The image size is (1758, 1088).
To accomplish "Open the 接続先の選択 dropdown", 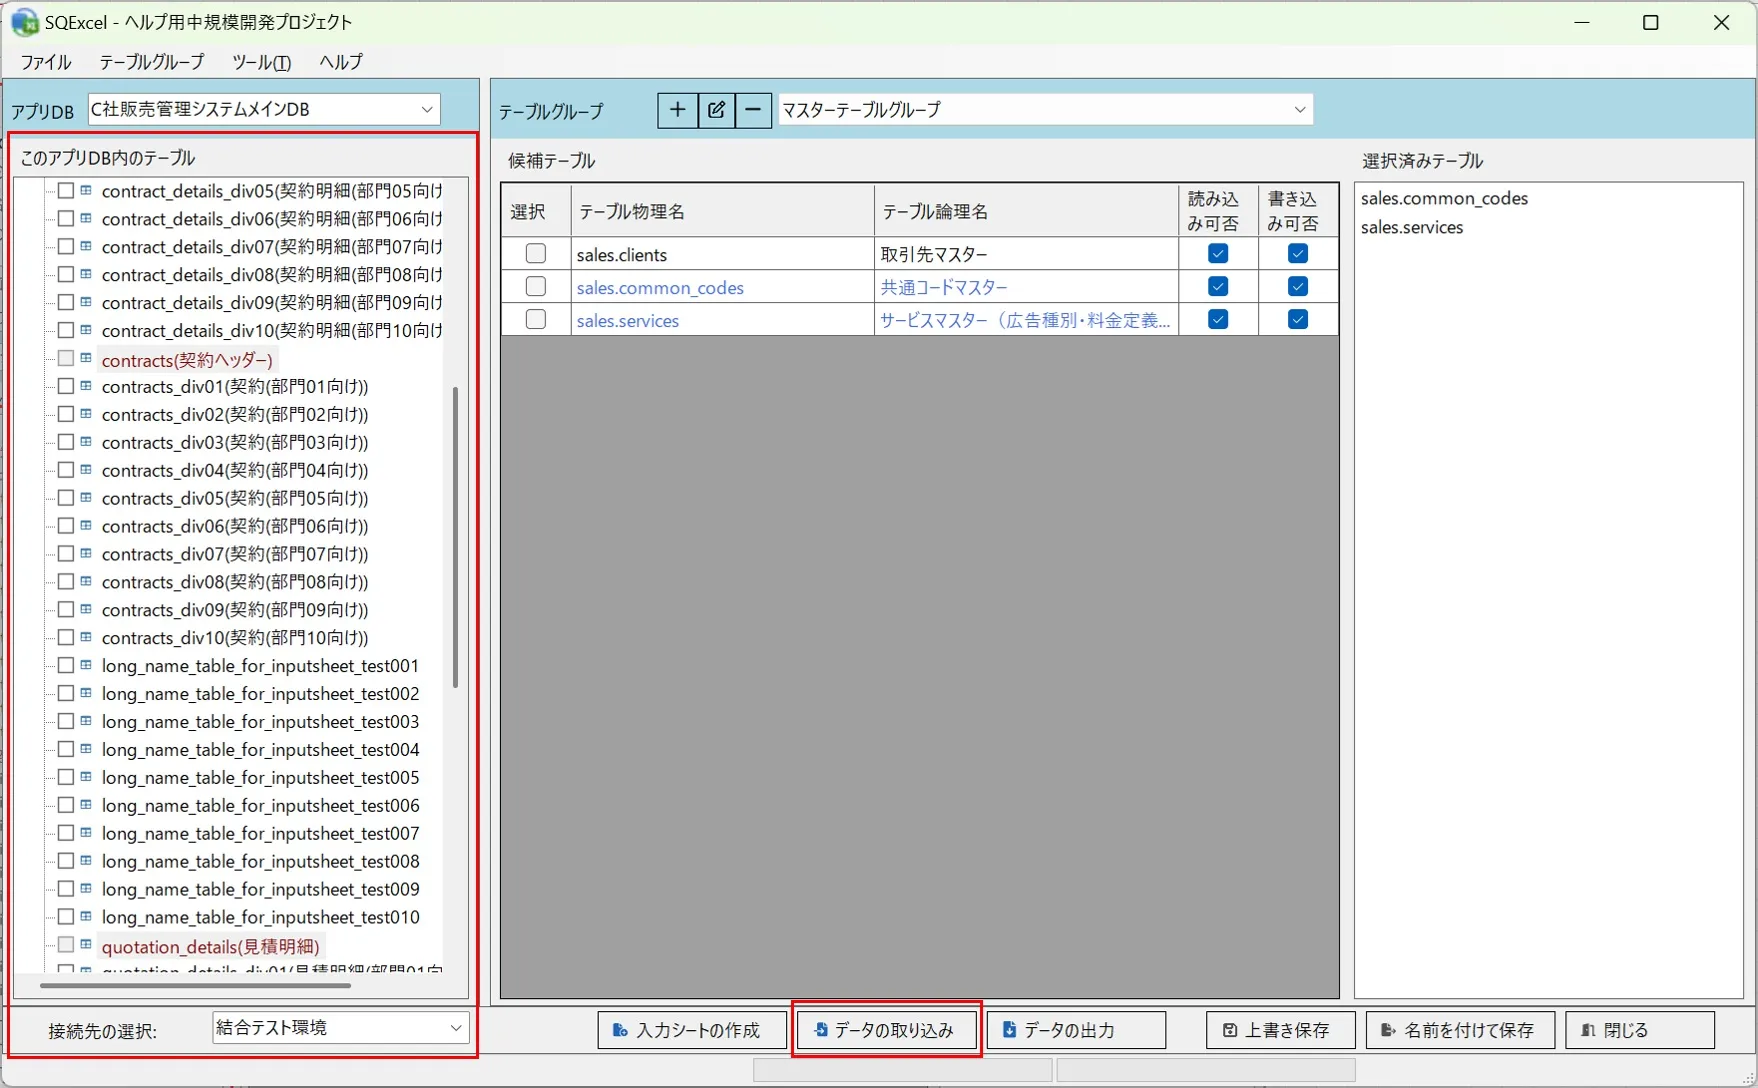I will 340,1028.
